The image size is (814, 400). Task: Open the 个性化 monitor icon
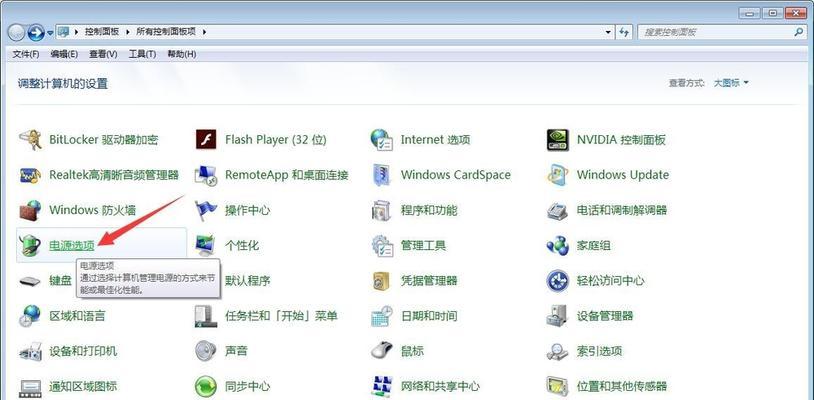pyautogui.click(x=206, y=245)
